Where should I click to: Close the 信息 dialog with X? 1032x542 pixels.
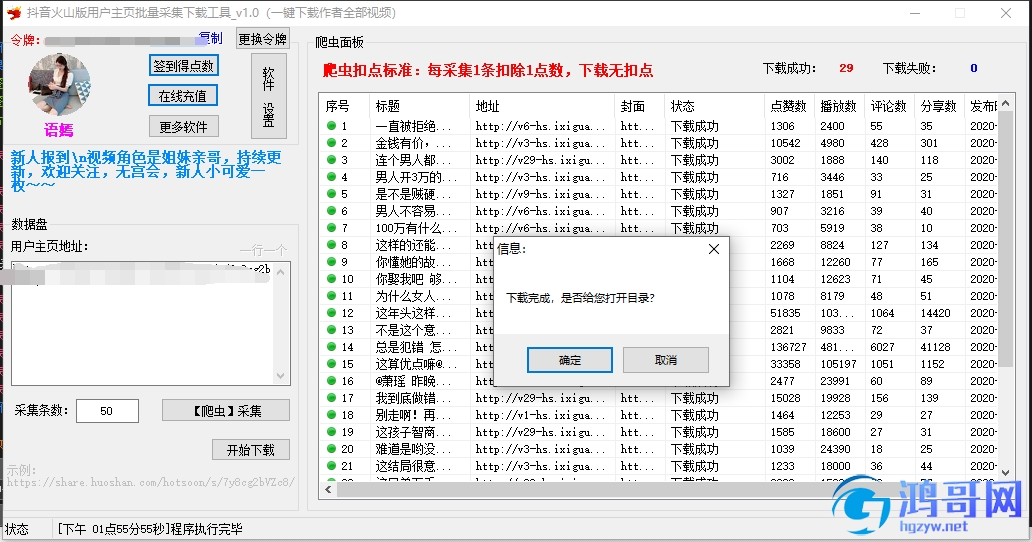(713, 249)
